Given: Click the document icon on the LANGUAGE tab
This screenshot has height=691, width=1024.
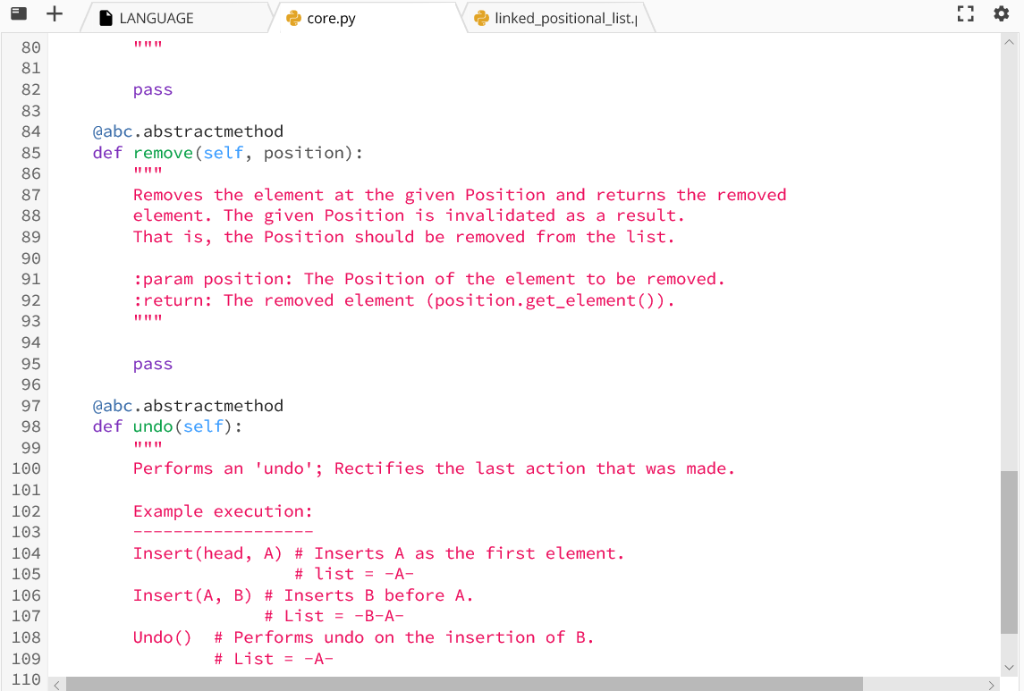Looking at the screenshot, I should pos(106,17).
